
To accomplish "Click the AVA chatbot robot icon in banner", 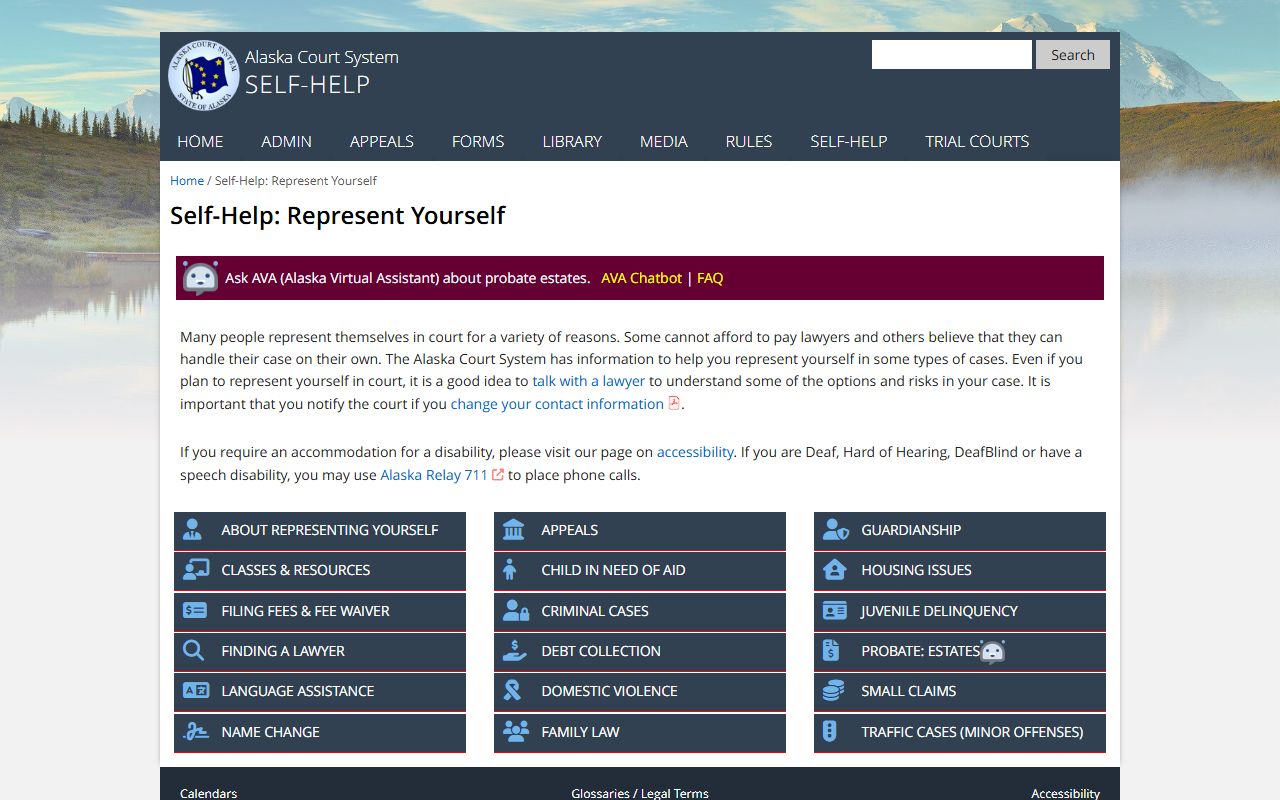I will pos(200,278).
